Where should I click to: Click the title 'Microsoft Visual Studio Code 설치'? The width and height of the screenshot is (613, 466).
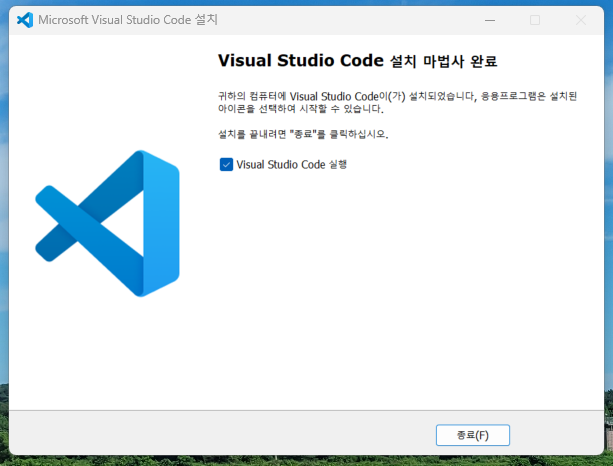point(128,20)
